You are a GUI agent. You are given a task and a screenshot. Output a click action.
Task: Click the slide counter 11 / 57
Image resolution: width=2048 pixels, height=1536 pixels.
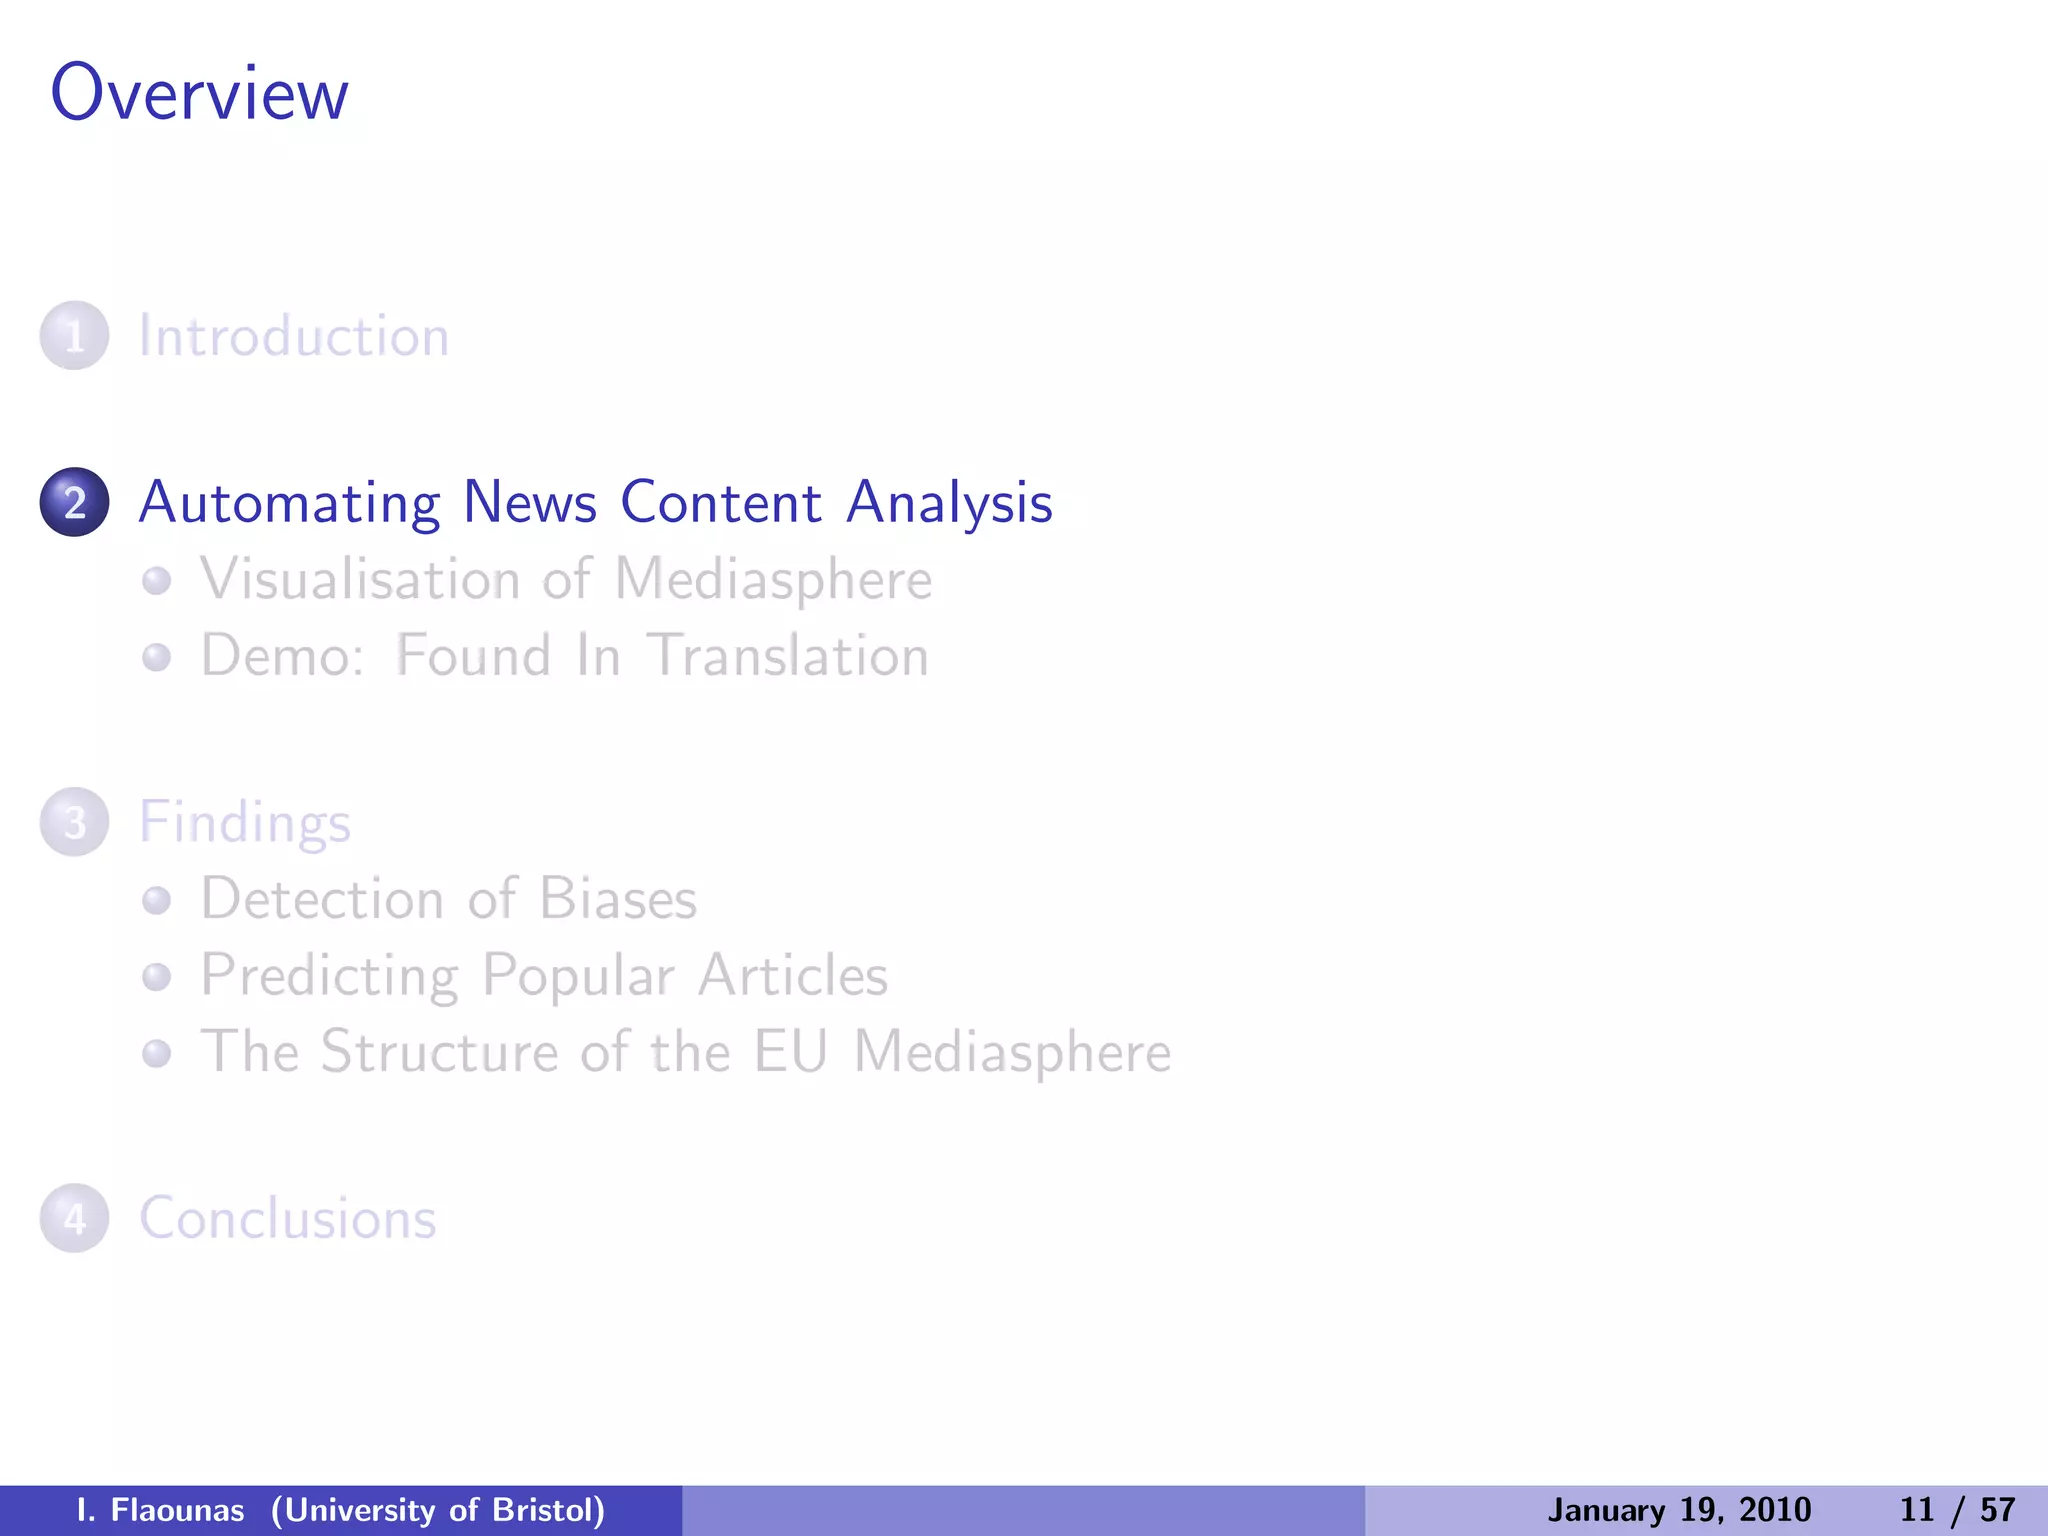pyautogui.click(x=1957, y=1510)
